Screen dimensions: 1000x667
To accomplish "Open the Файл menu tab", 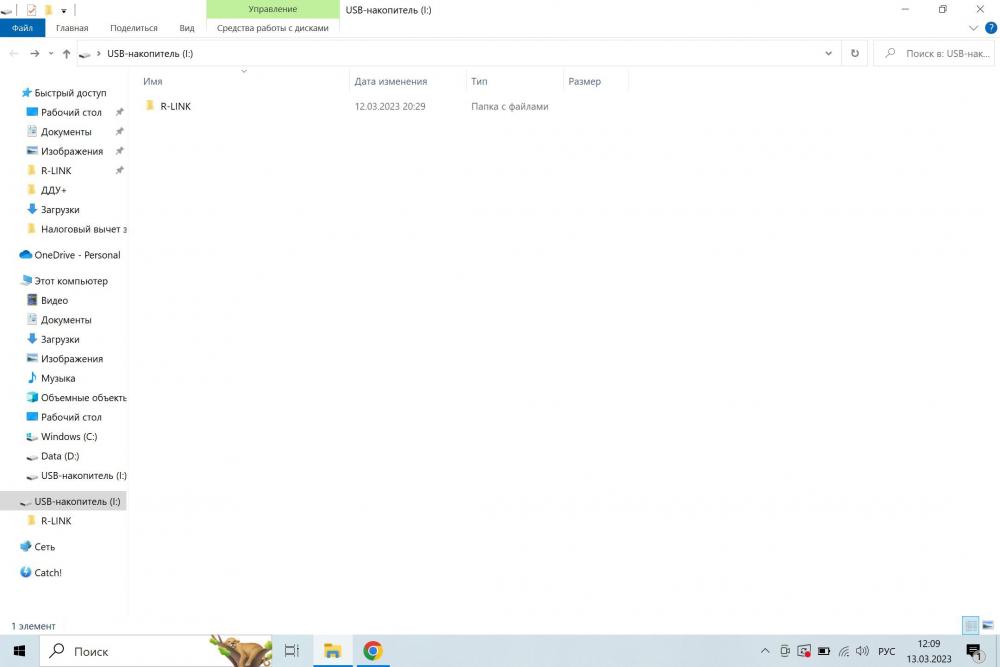I will click(x=22, y=28).
